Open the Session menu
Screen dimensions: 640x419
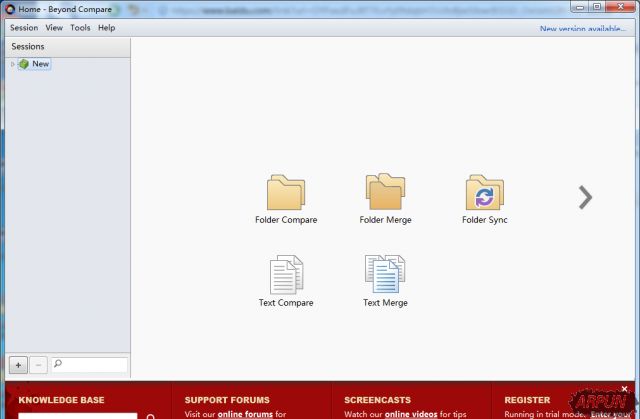pyautogui.click(x=24, y=28)
